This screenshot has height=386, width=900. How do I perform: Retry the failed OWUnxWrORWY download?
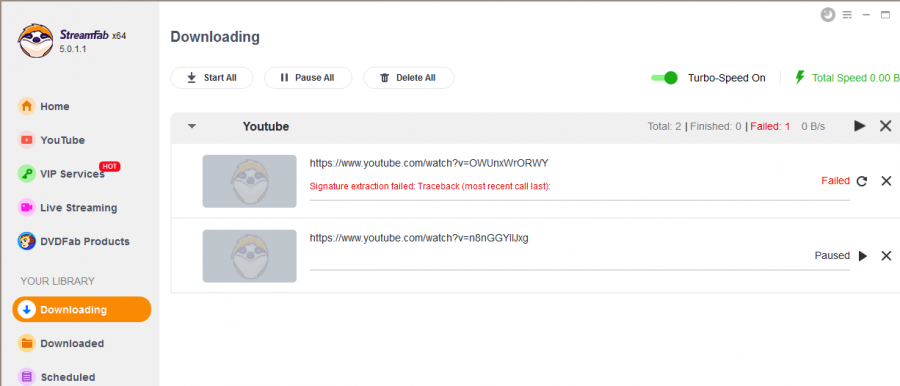click(862, 181)
